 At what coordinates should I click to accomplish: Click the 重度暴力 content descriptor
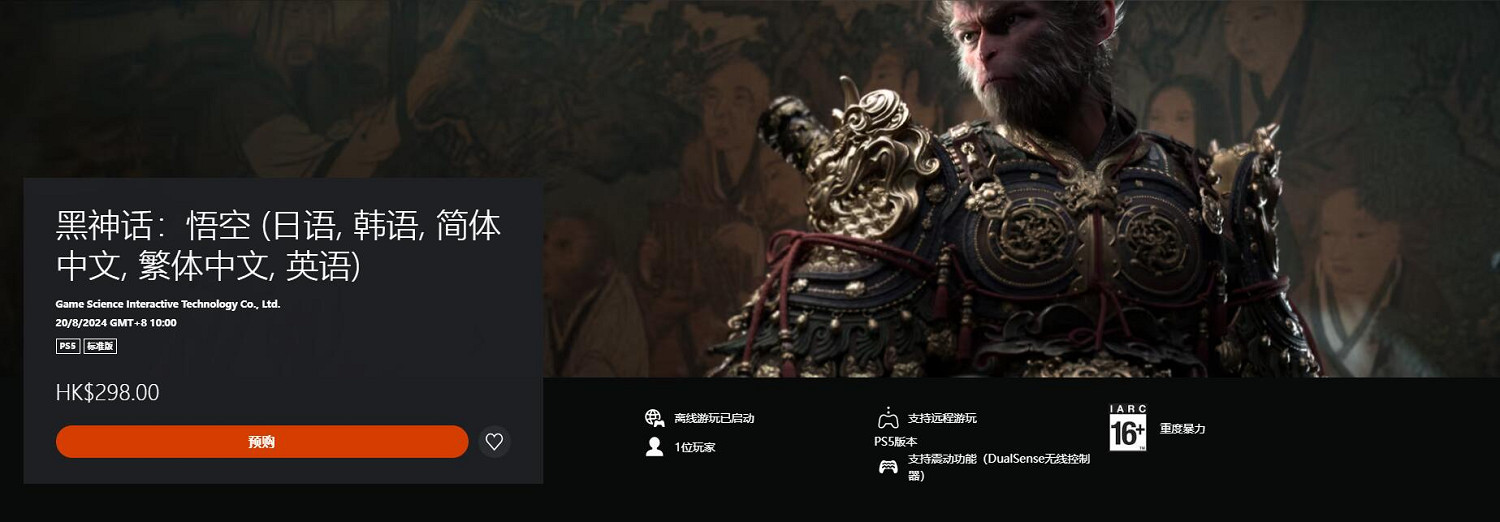1183,428
